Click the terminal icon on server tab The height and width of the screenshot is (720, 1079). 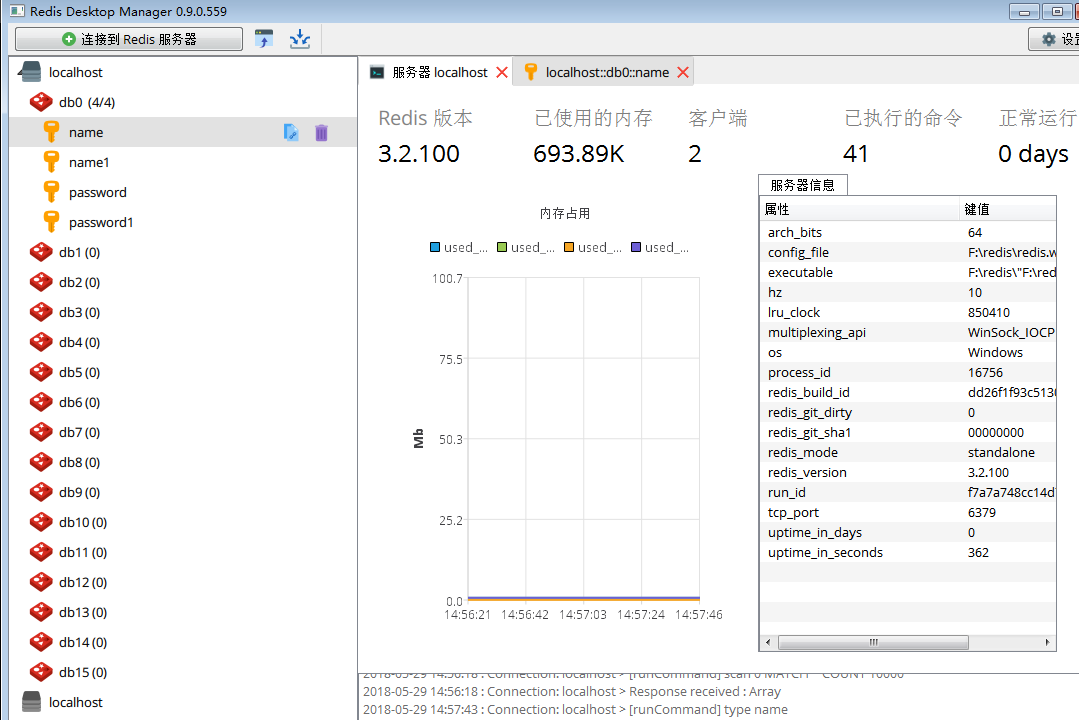(x=377, y=72)
